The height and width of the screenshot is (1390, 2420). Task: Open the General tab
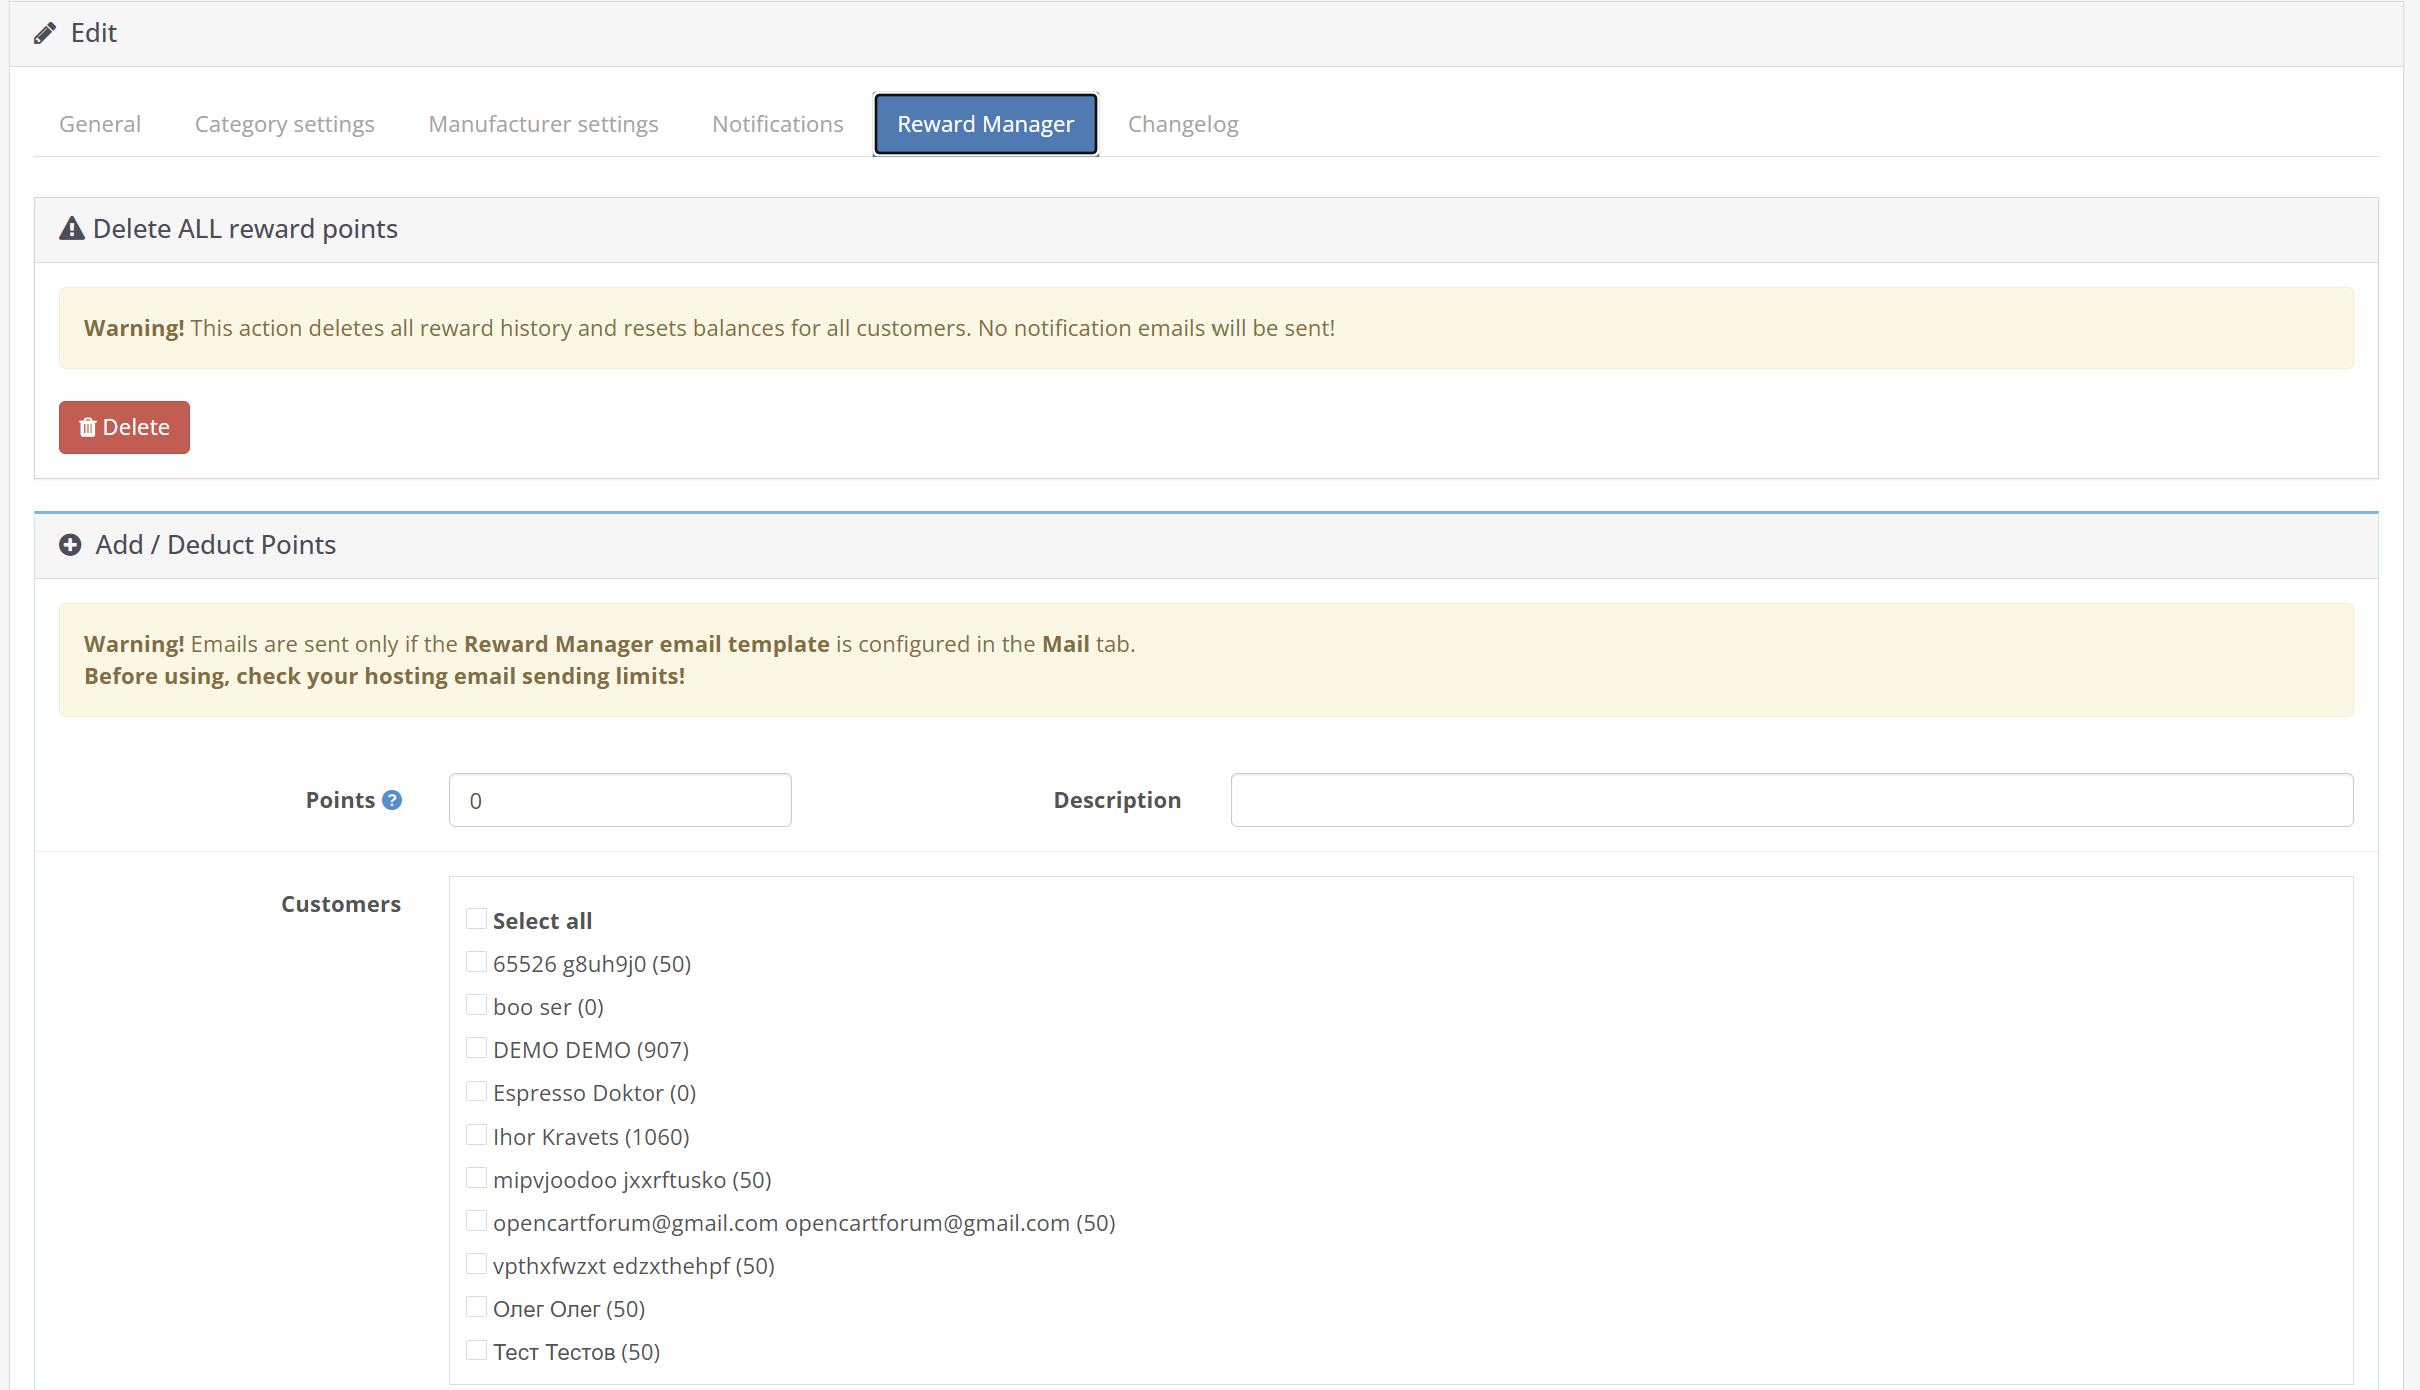pos(100,124)
